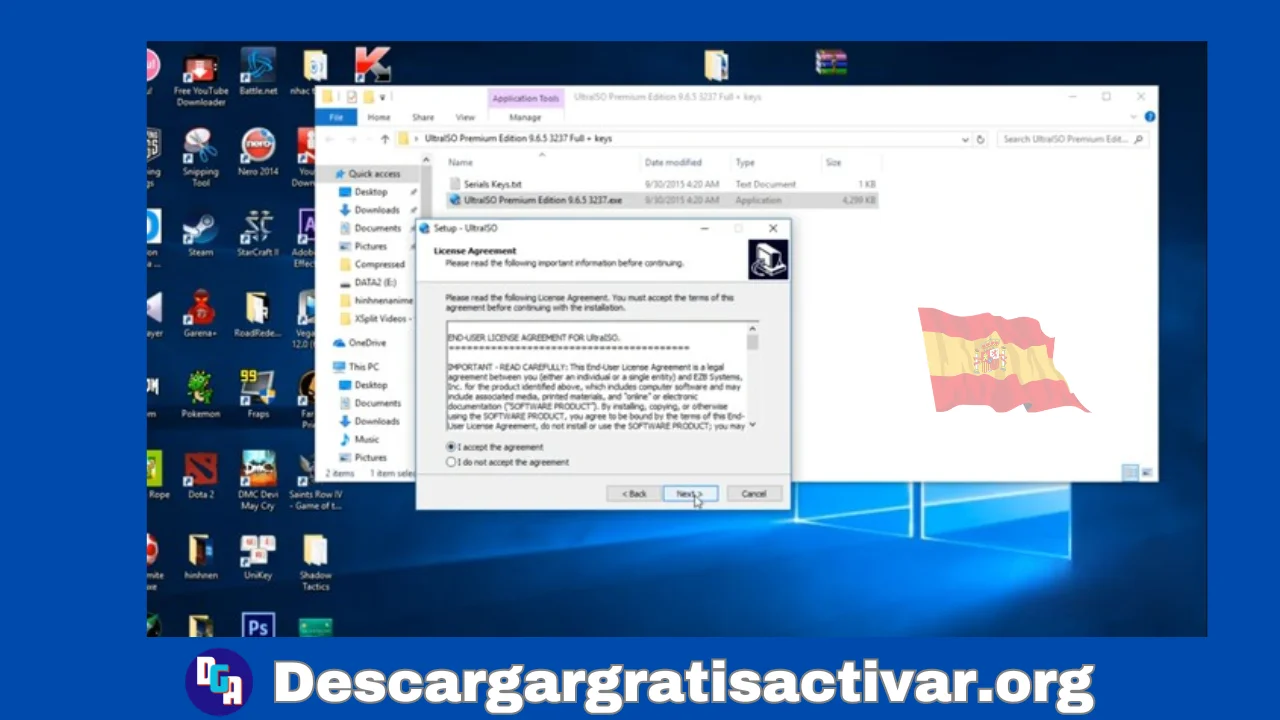The width and height of the screenshot is (1280, 720).
Task: Launch UniKey from the desktop
Action: [x=258, y=557]
